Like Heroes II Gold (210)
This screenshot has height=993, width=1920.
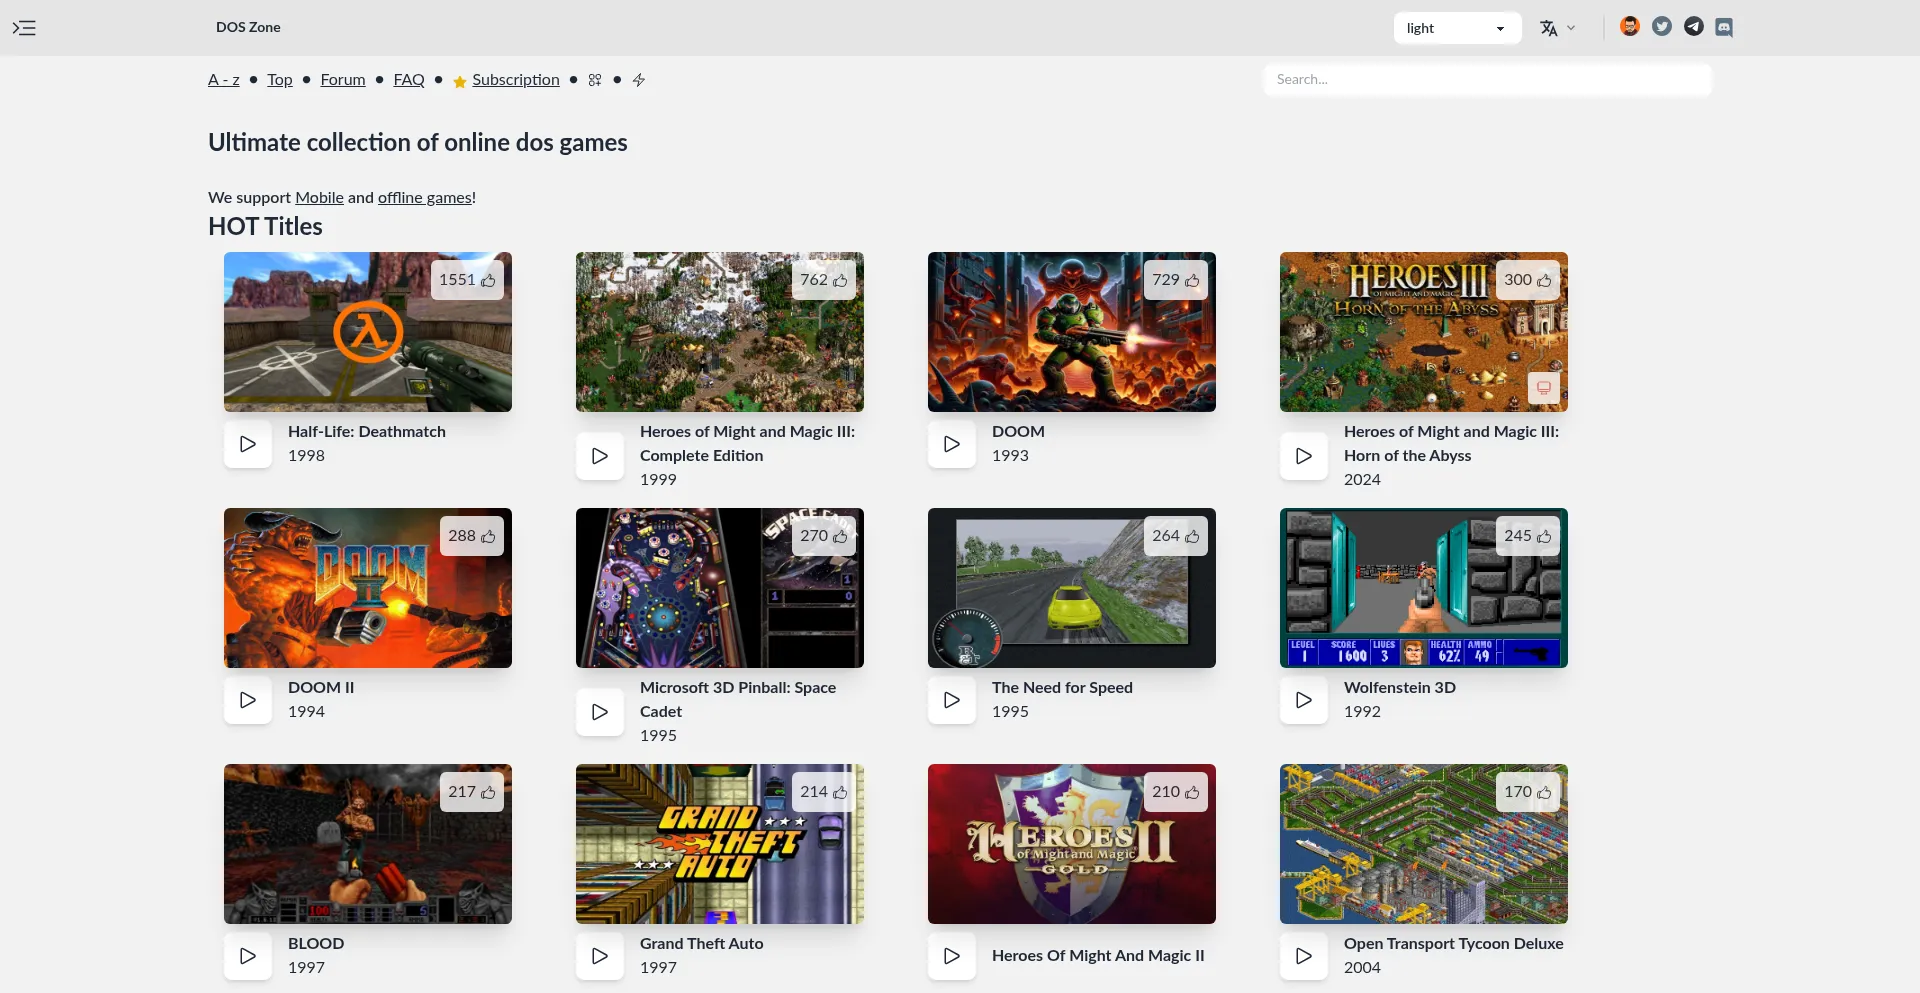[x=1175, y=792]
